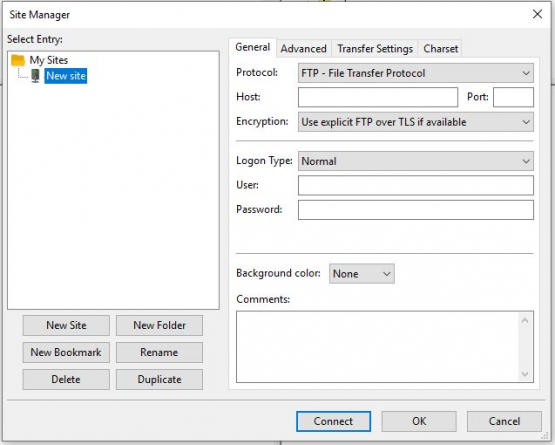Viewport: 555px width, 445px height.
Task: Select the My Sites root folder label
Action: tap(48, 60)
